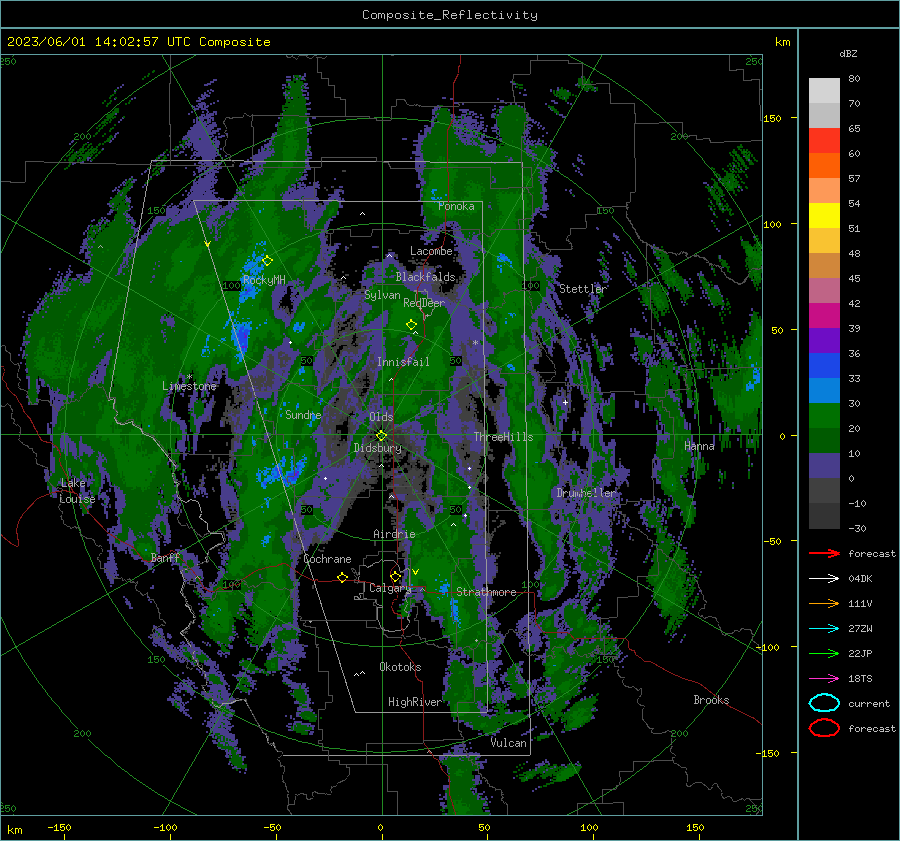This screenshot has width=900, height=841.
Task: Click the Cochrane label
Action: (327, 559)
